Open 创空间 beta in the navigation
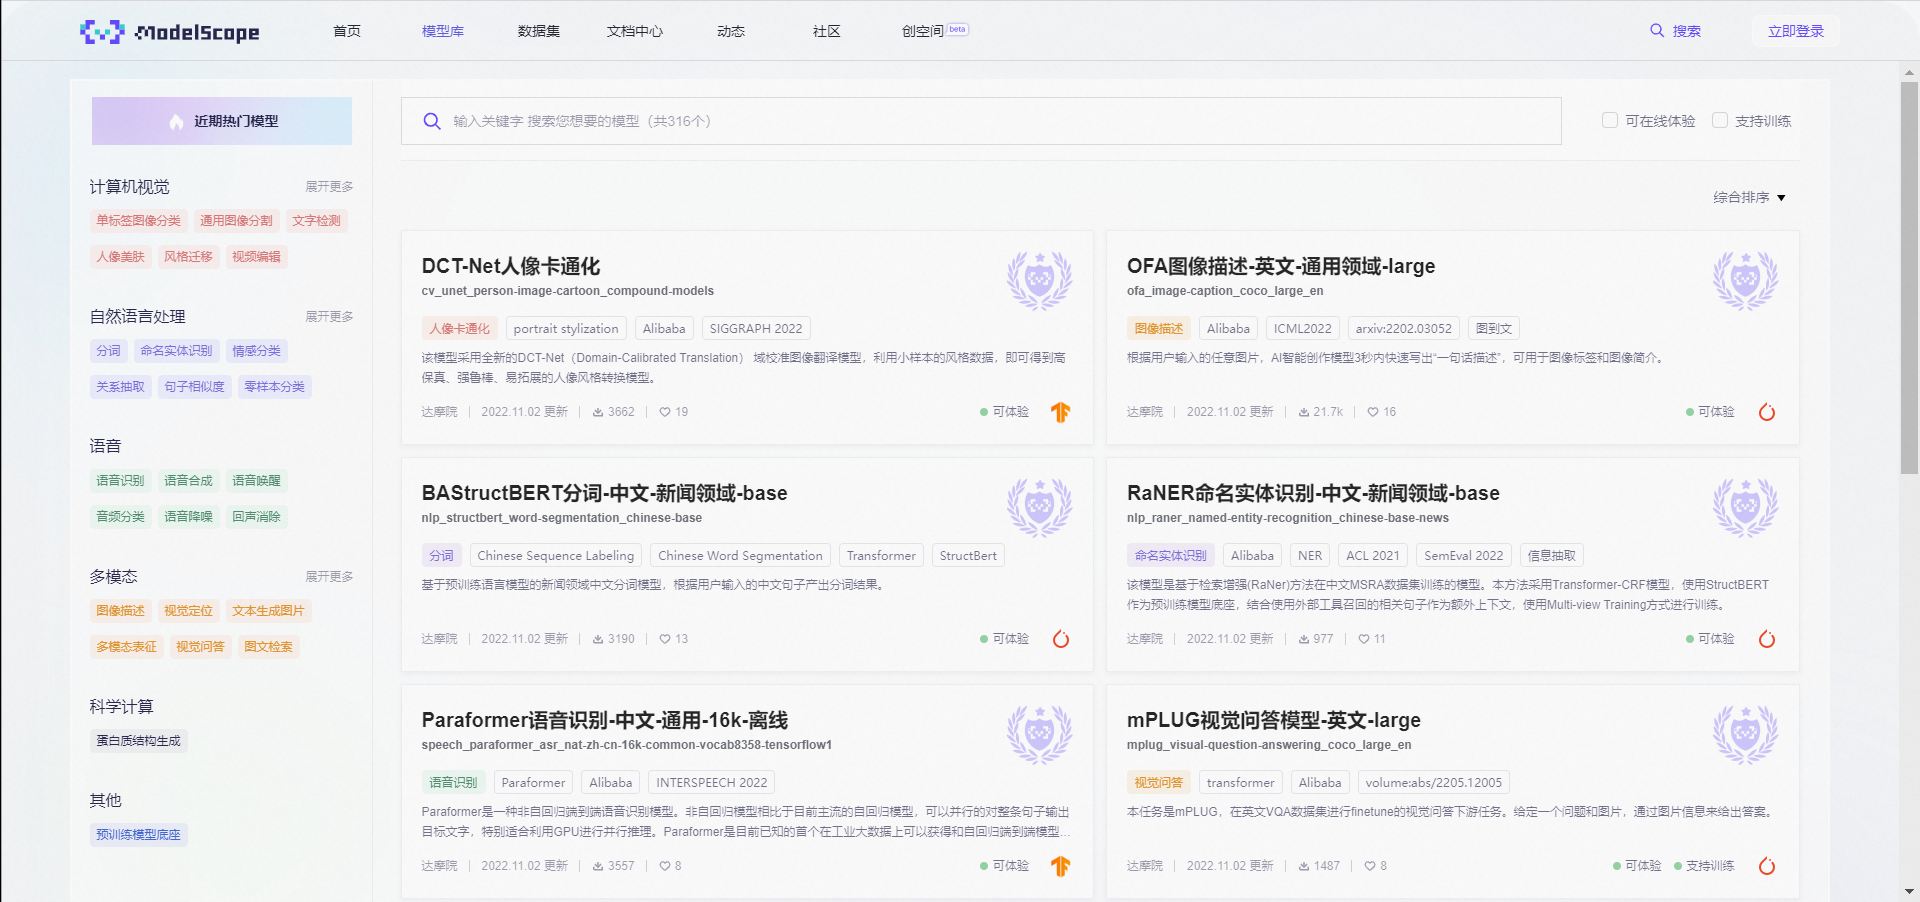 [935, 31]
